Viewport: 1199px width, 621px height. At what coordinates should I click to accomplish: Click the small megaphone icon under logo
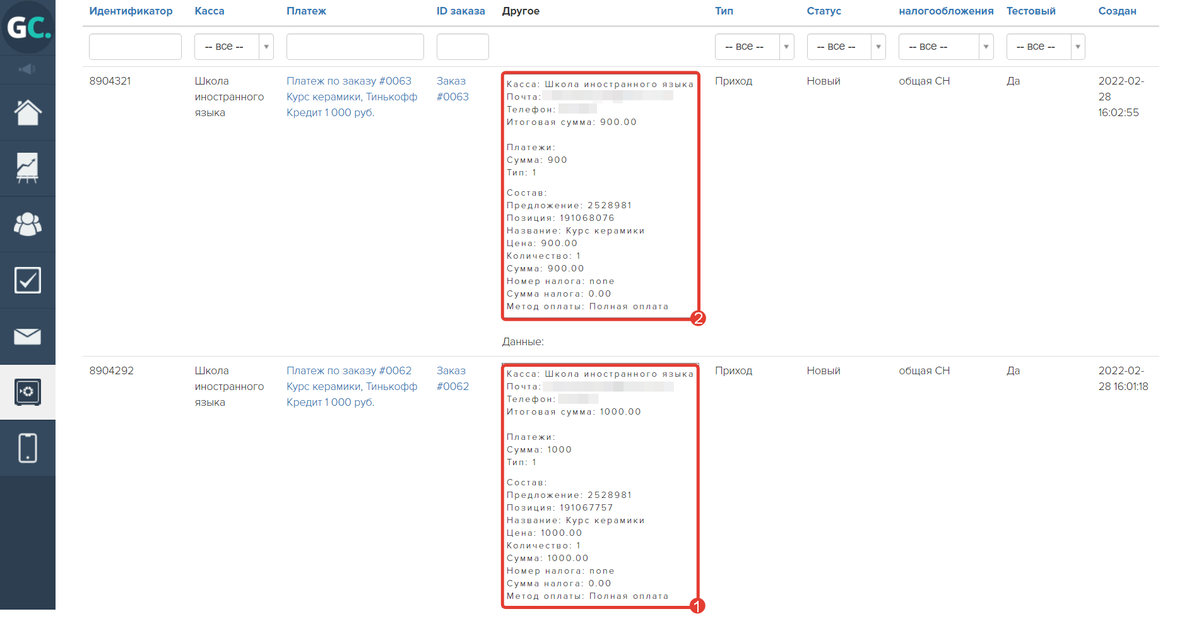coord(27,69)
